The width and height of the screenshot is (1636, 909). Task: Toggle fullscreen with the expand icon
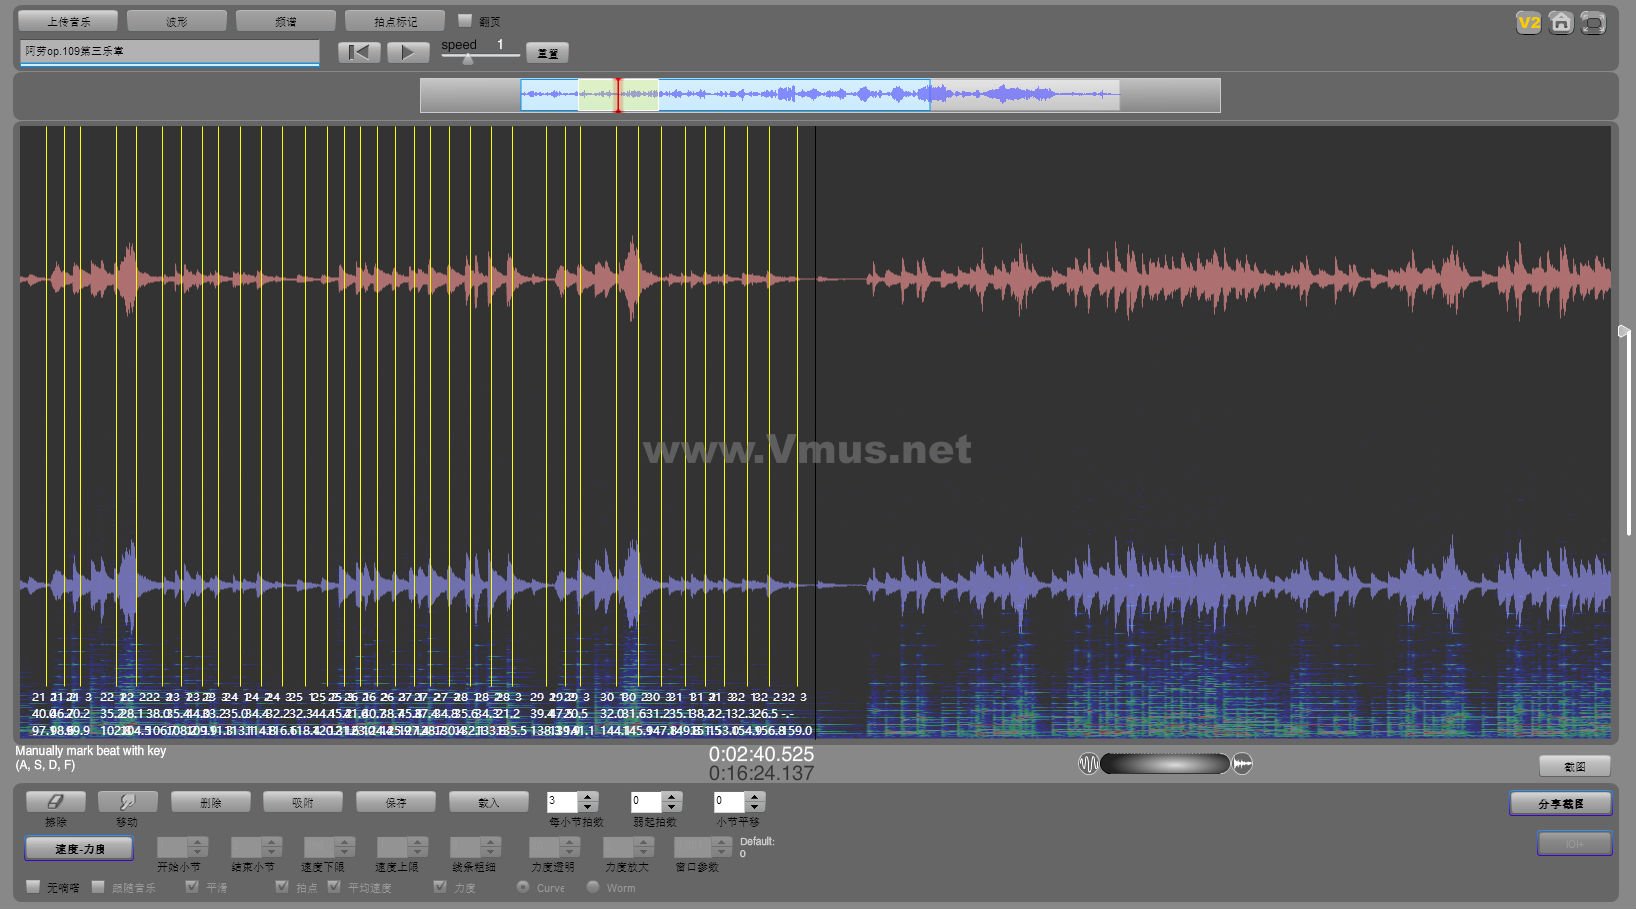click(1593, 23)
